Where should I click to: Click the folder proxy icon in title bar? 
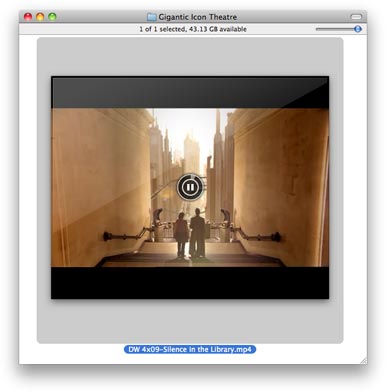tap(152, 17)
